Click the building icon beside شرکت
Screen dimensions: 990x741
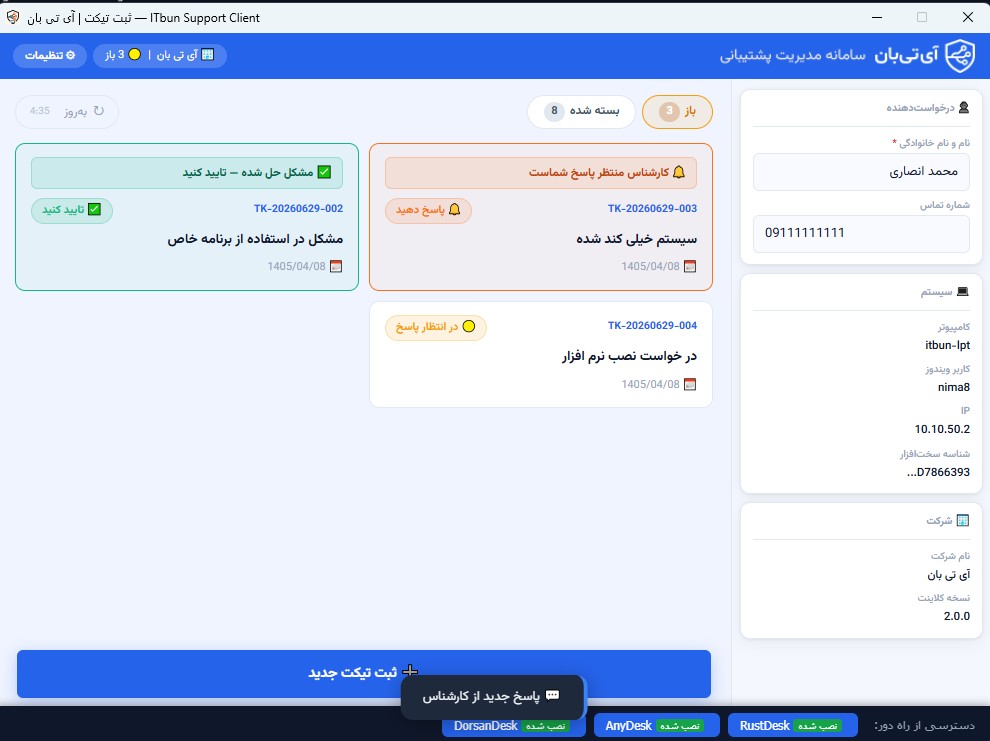(963, 520)
